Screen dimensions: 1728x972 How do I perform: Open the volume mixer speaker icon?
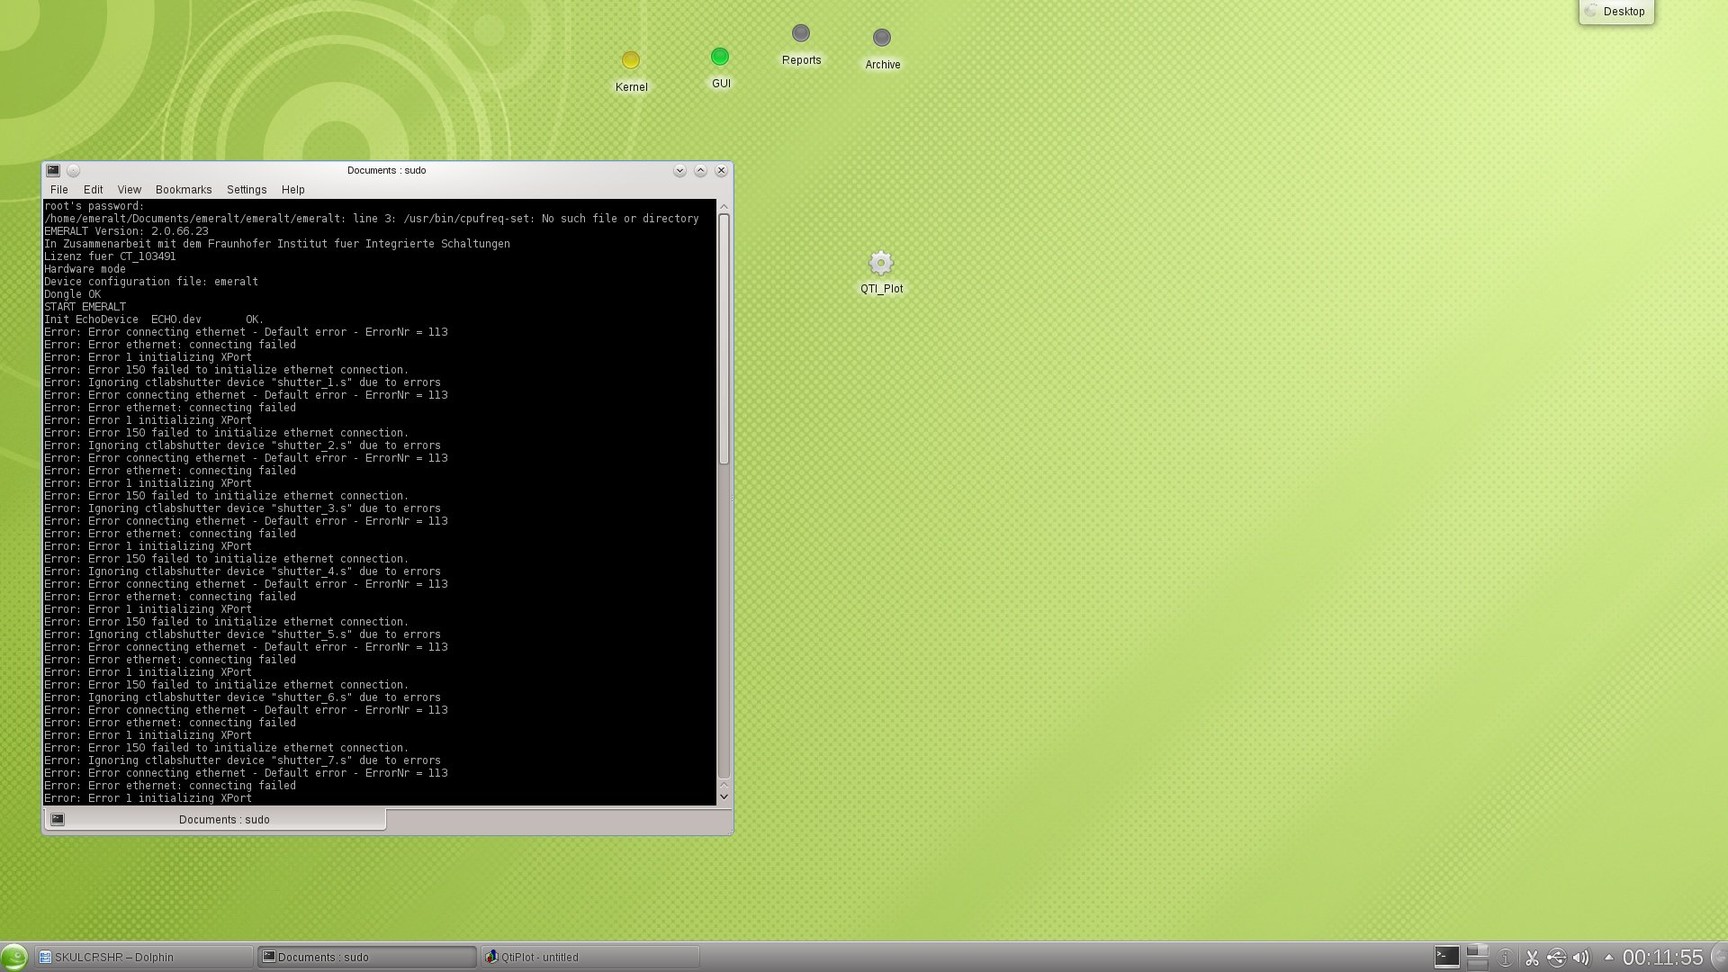[x=1581, y=958]
